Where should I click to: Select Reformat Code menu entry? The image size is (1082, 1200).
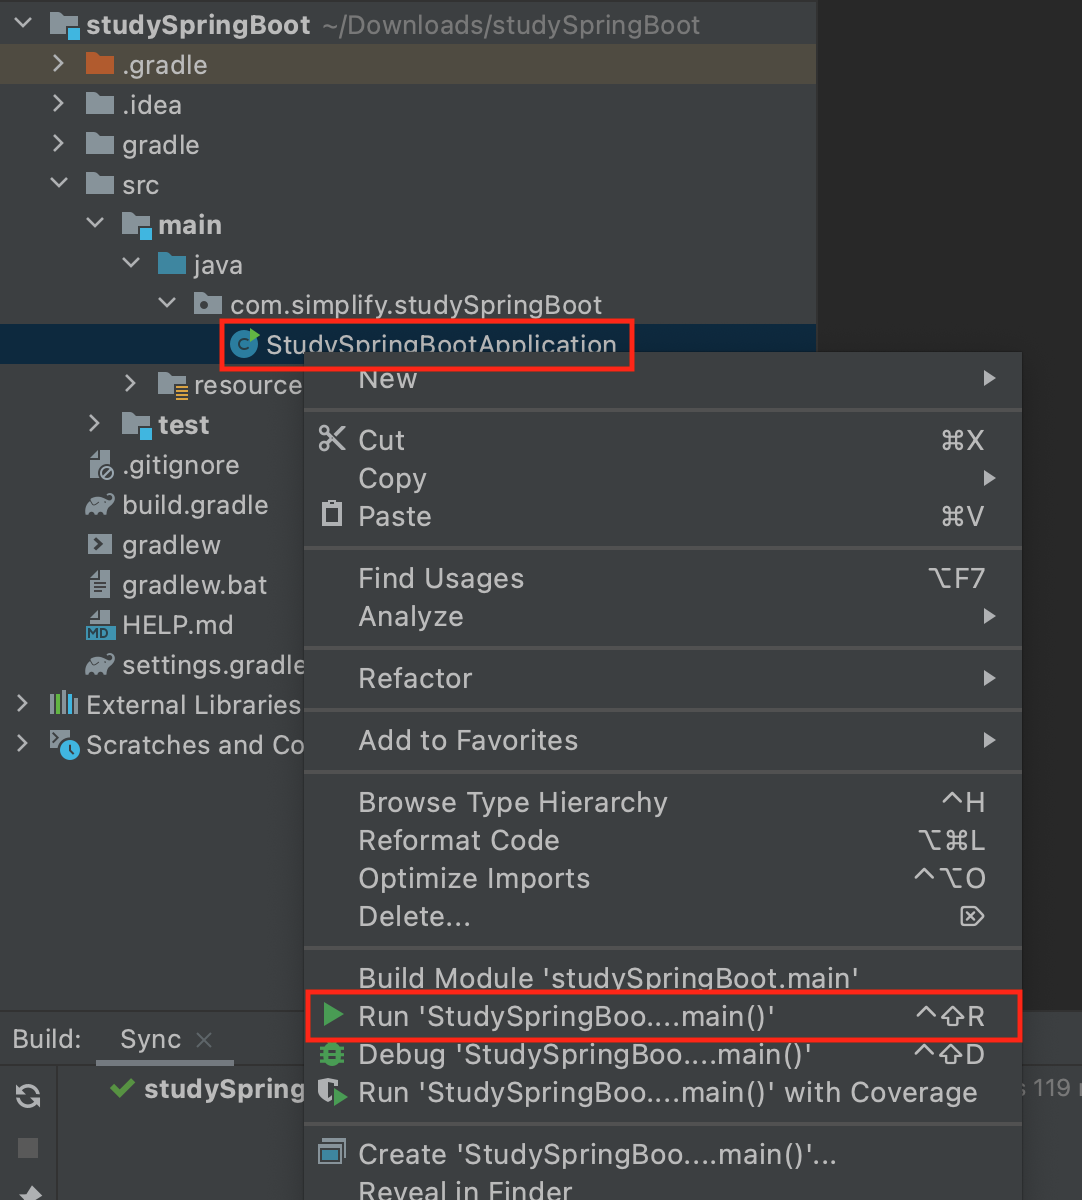pyautogui.click(x=458, y=840)
